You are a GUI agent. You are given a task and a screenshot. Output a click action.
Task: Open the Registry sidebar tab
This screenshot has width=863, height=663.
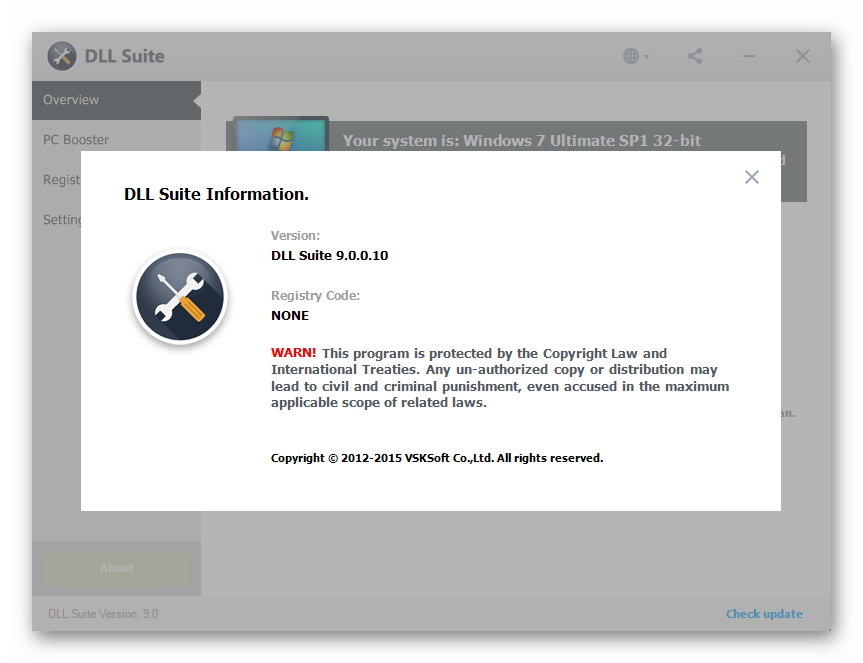point(57,180)
